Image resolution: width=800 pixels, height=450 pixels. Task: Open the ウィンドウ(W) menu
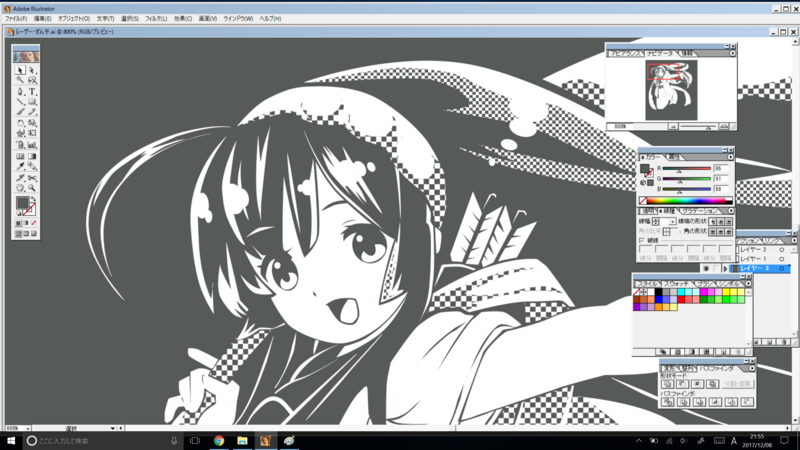(238, 18)
